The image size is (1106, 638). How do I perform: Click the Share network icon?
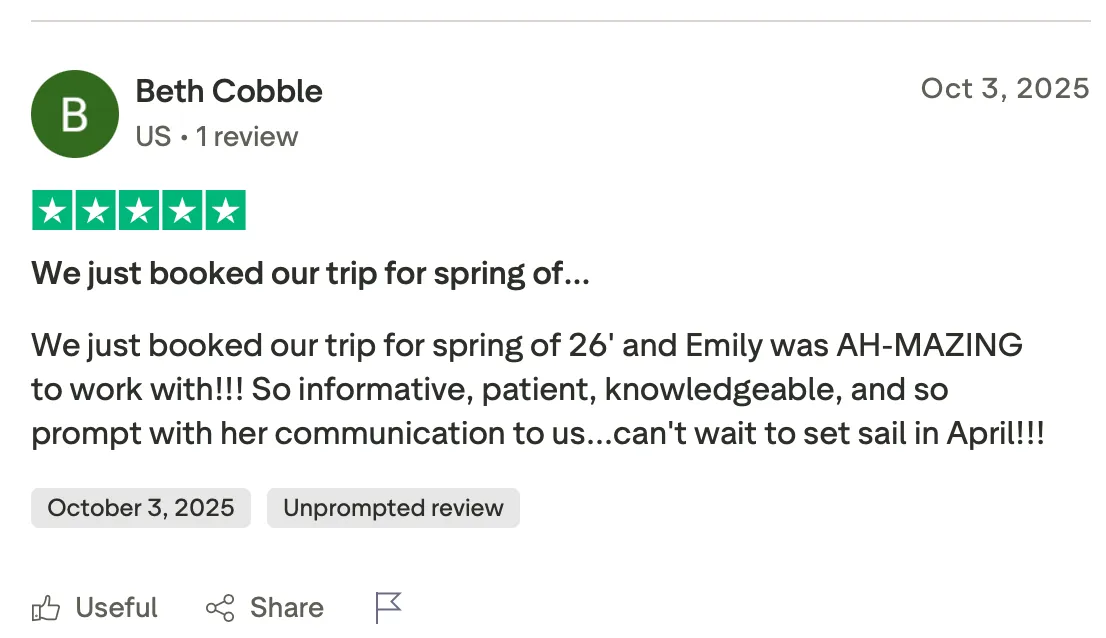pyautogui.click(x=220, y=607)
